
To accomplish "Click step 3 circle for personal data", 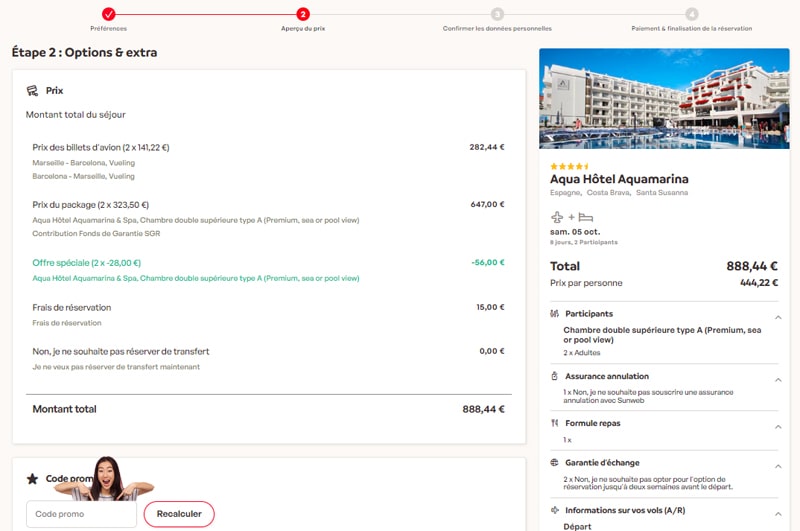I will (x=497, y=14).
